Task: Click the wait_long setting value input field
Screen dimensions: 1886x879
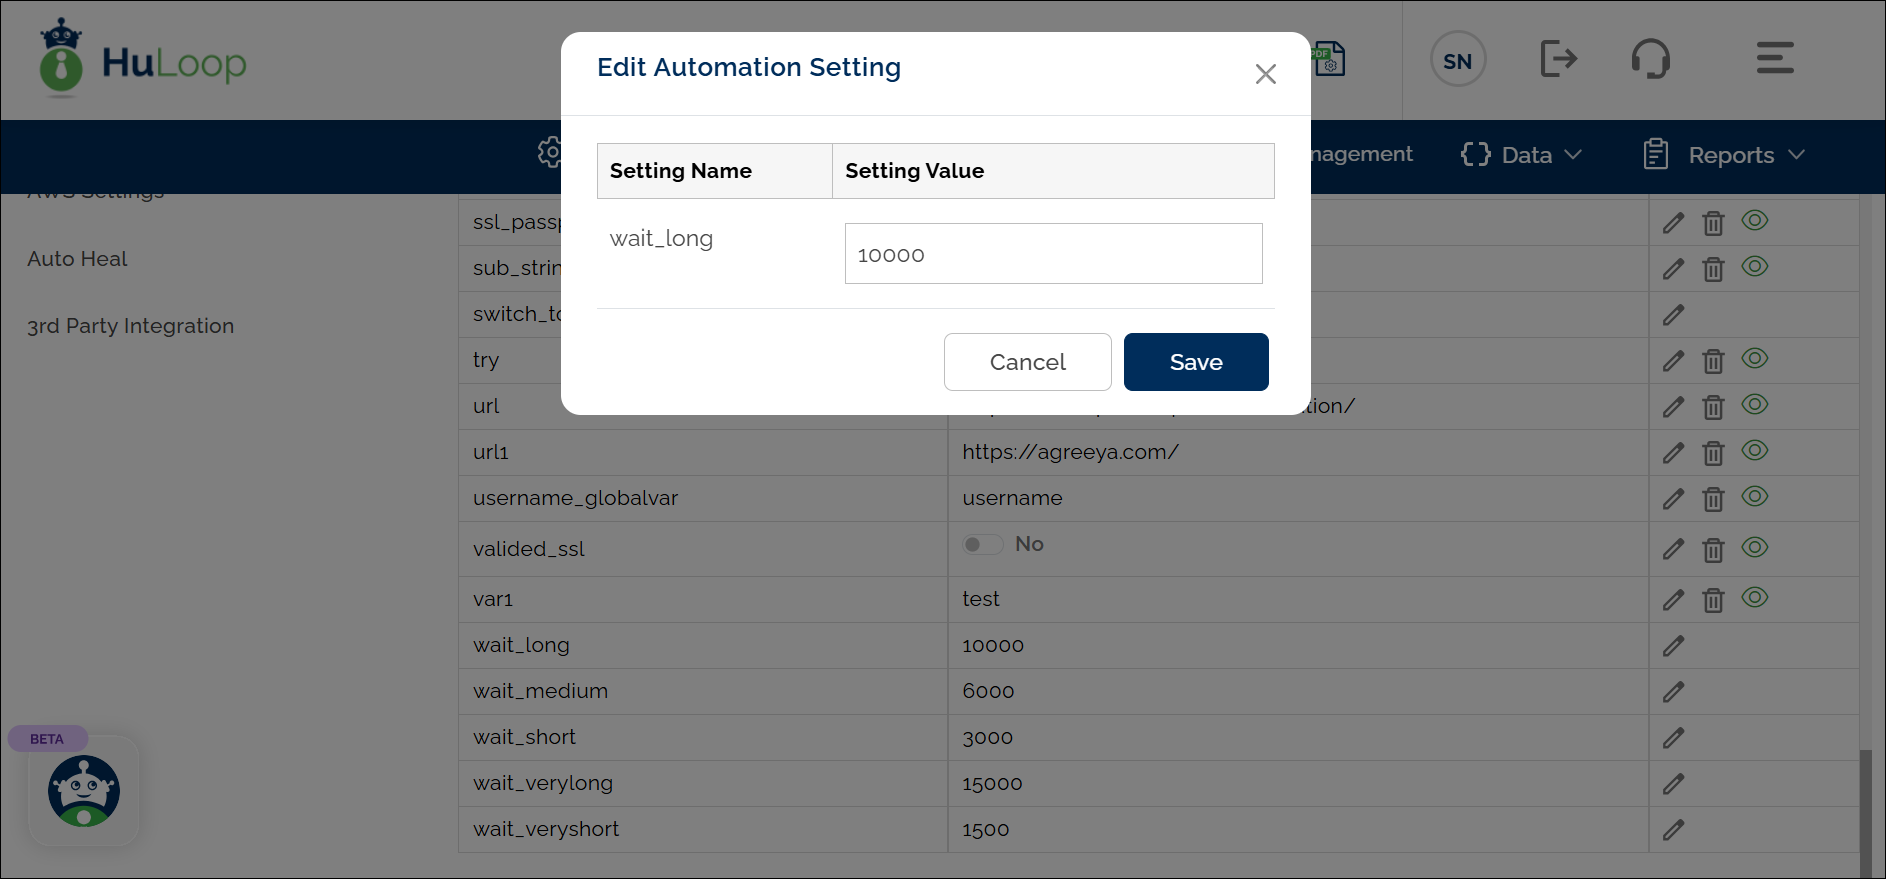Action: [1053, 254]
